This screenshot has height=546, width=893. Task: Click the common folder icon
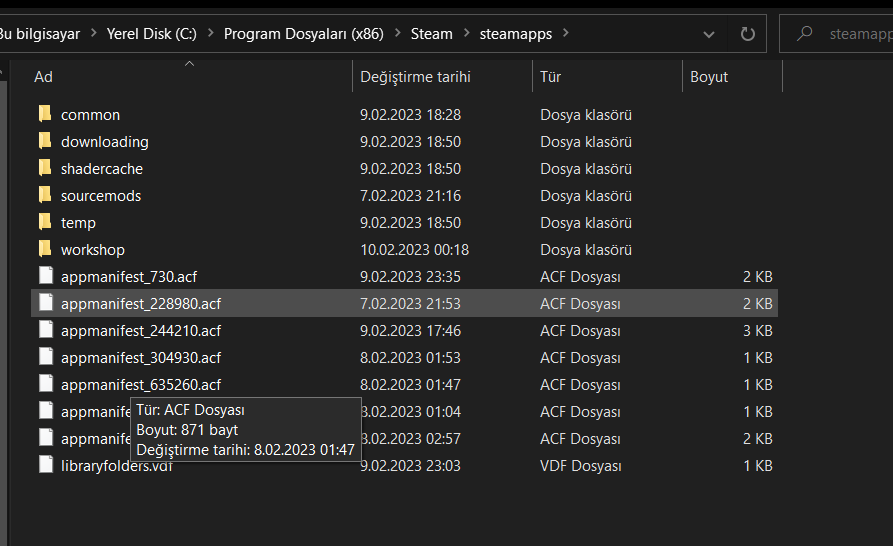45,114
